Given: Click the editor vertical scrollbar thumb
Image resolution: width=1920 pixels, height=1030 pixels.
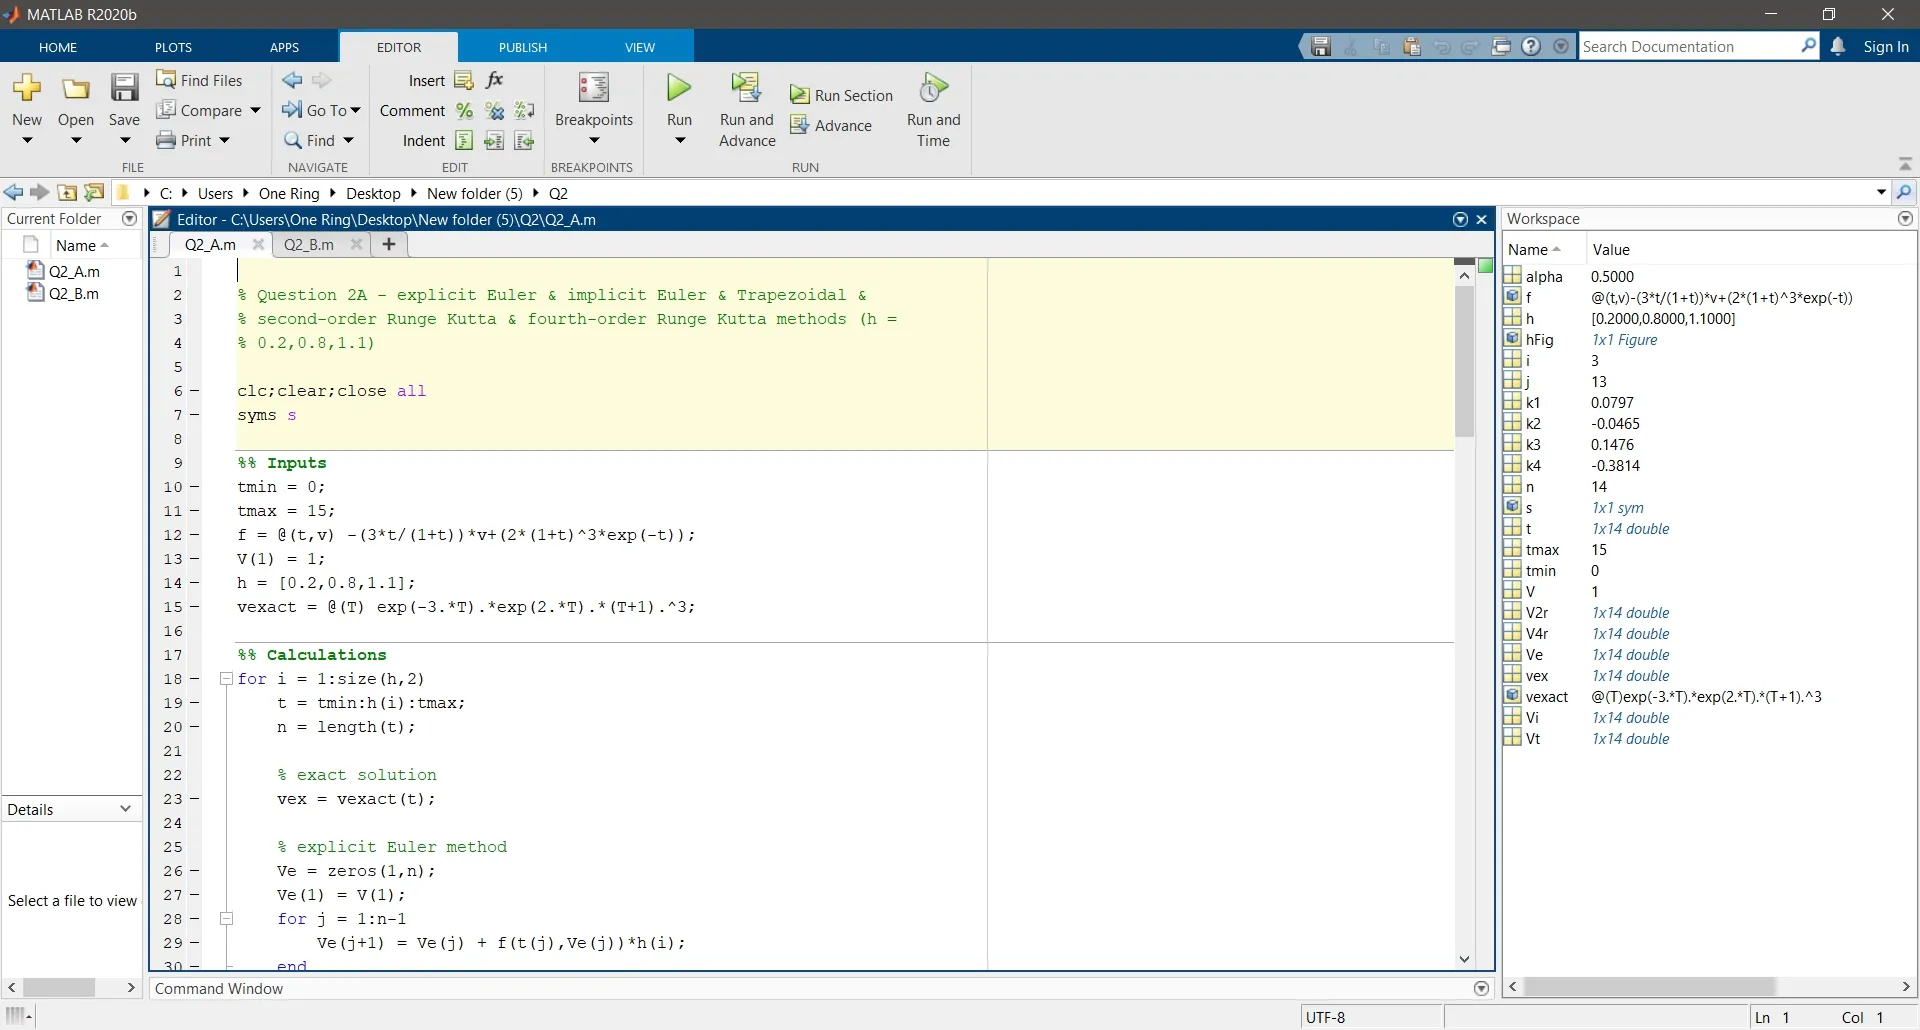Looking at the screenshot, I should [1464, 360].
